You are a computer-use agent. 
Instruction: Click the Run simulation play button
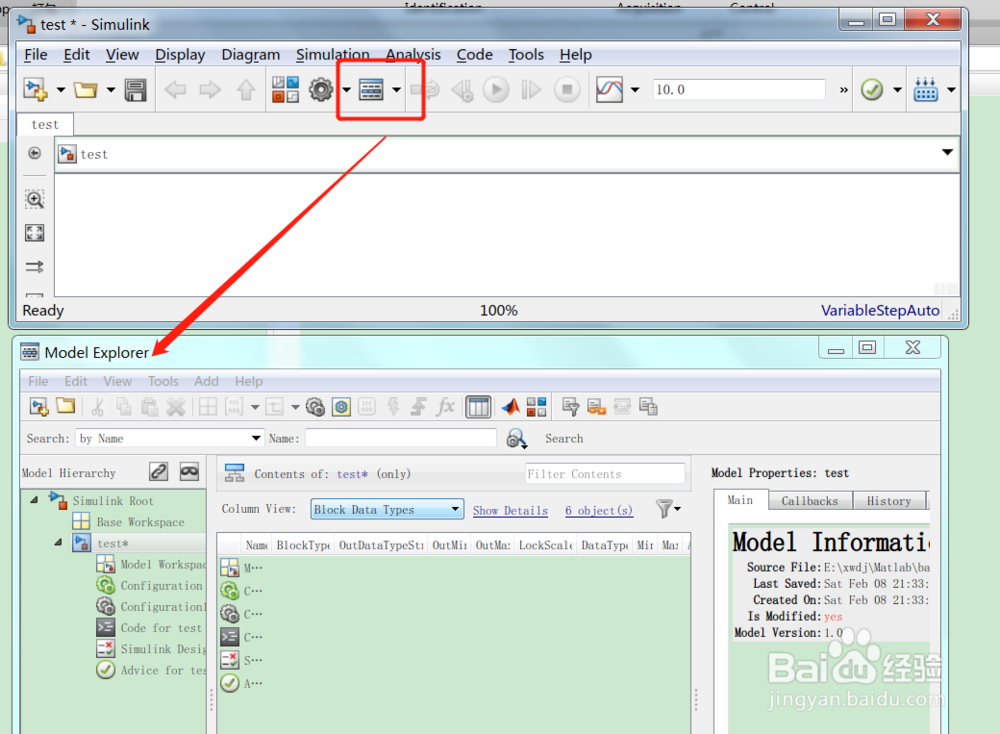(x=496, y=90)
